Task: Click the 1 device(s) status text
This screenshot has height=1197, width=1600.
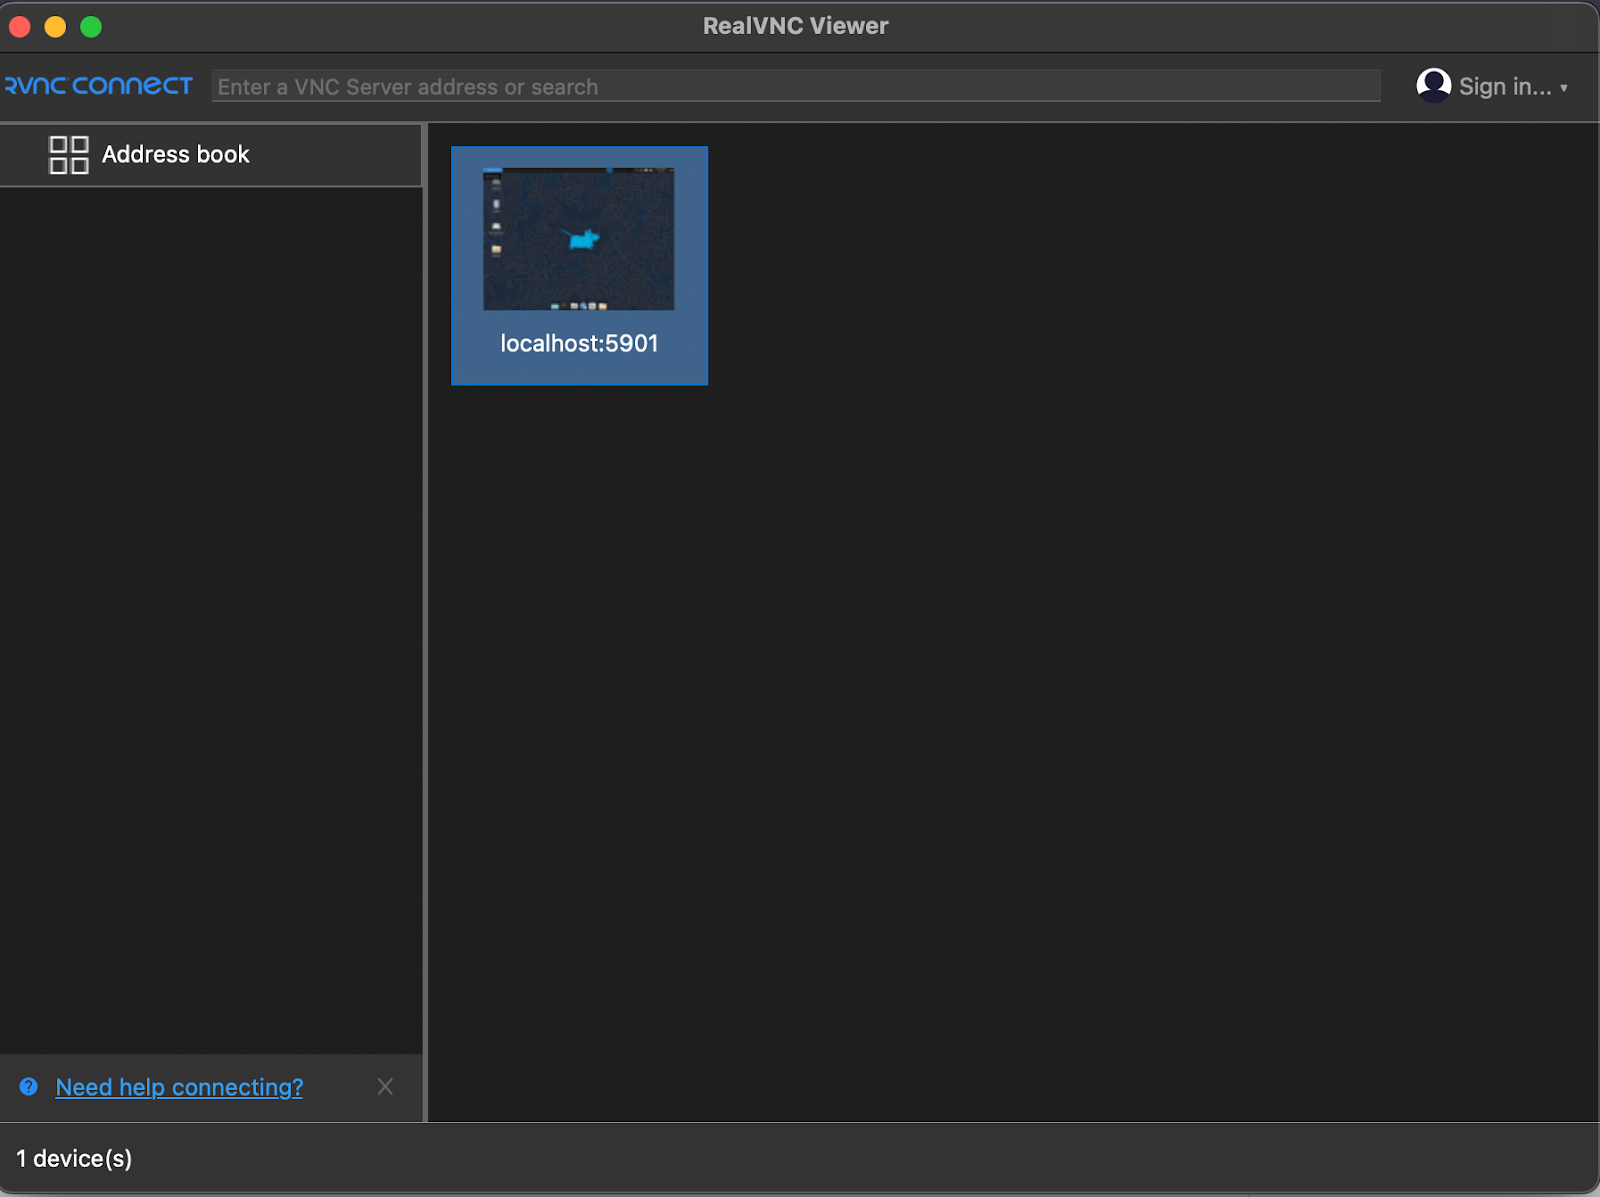Action: 74,1159
